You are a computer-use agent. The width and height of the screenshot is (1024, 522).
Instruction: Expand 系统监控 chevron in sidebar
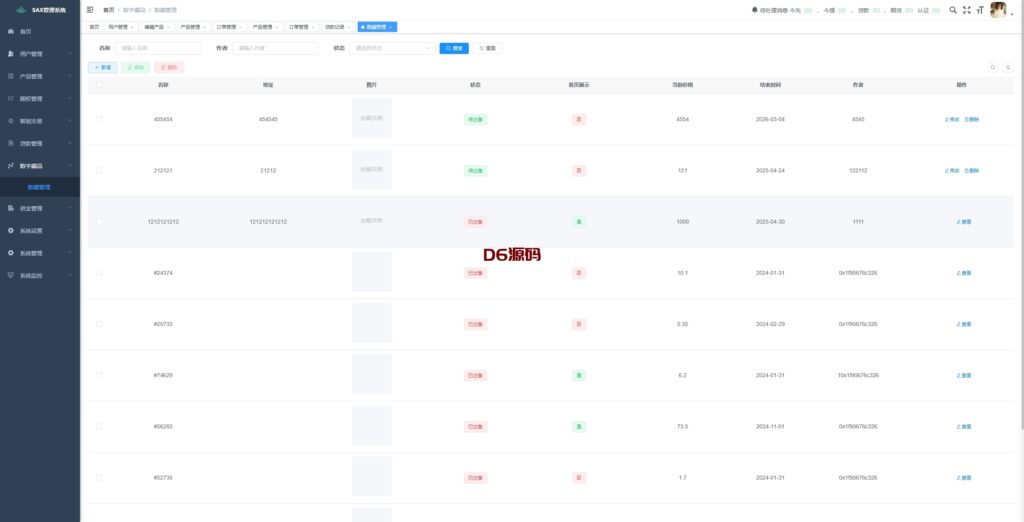[x=69, y=275]
